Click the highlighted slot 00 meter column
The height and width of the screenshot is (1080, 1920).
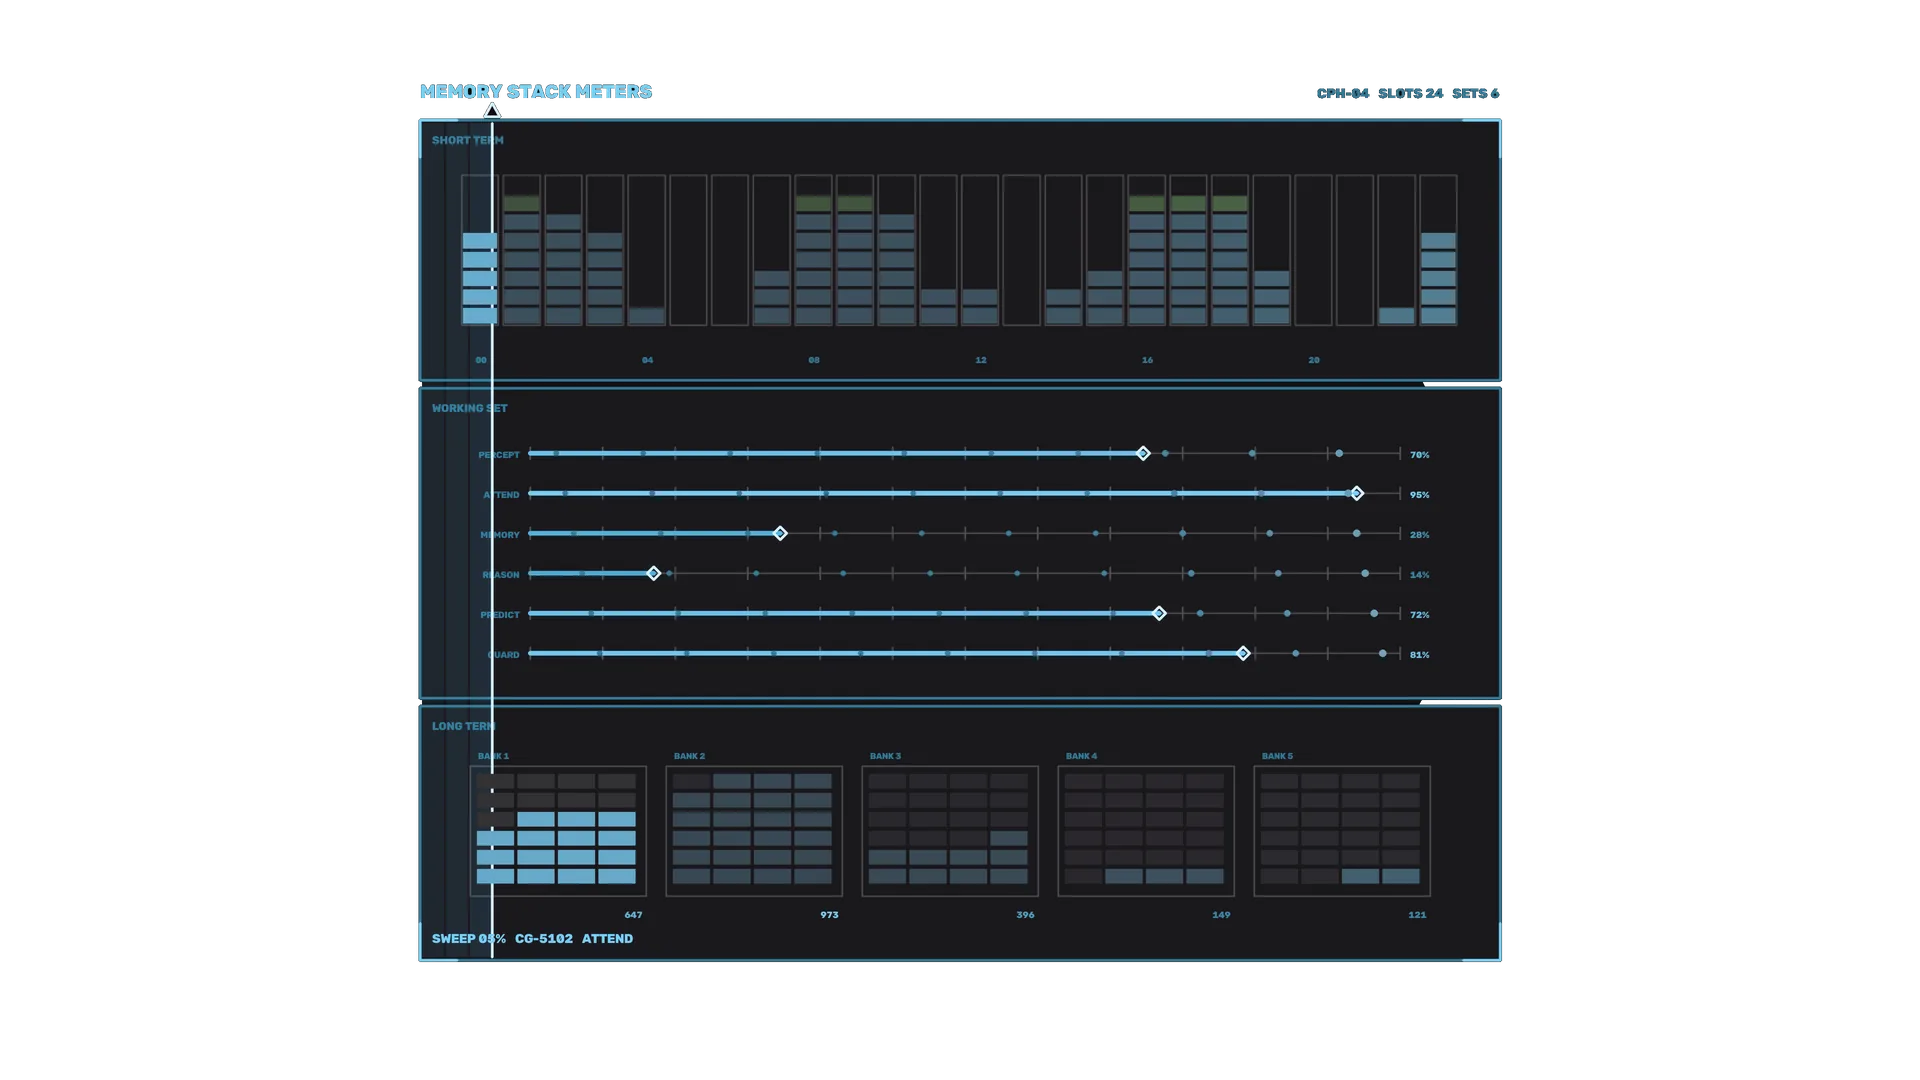click(x=479, y=250)
